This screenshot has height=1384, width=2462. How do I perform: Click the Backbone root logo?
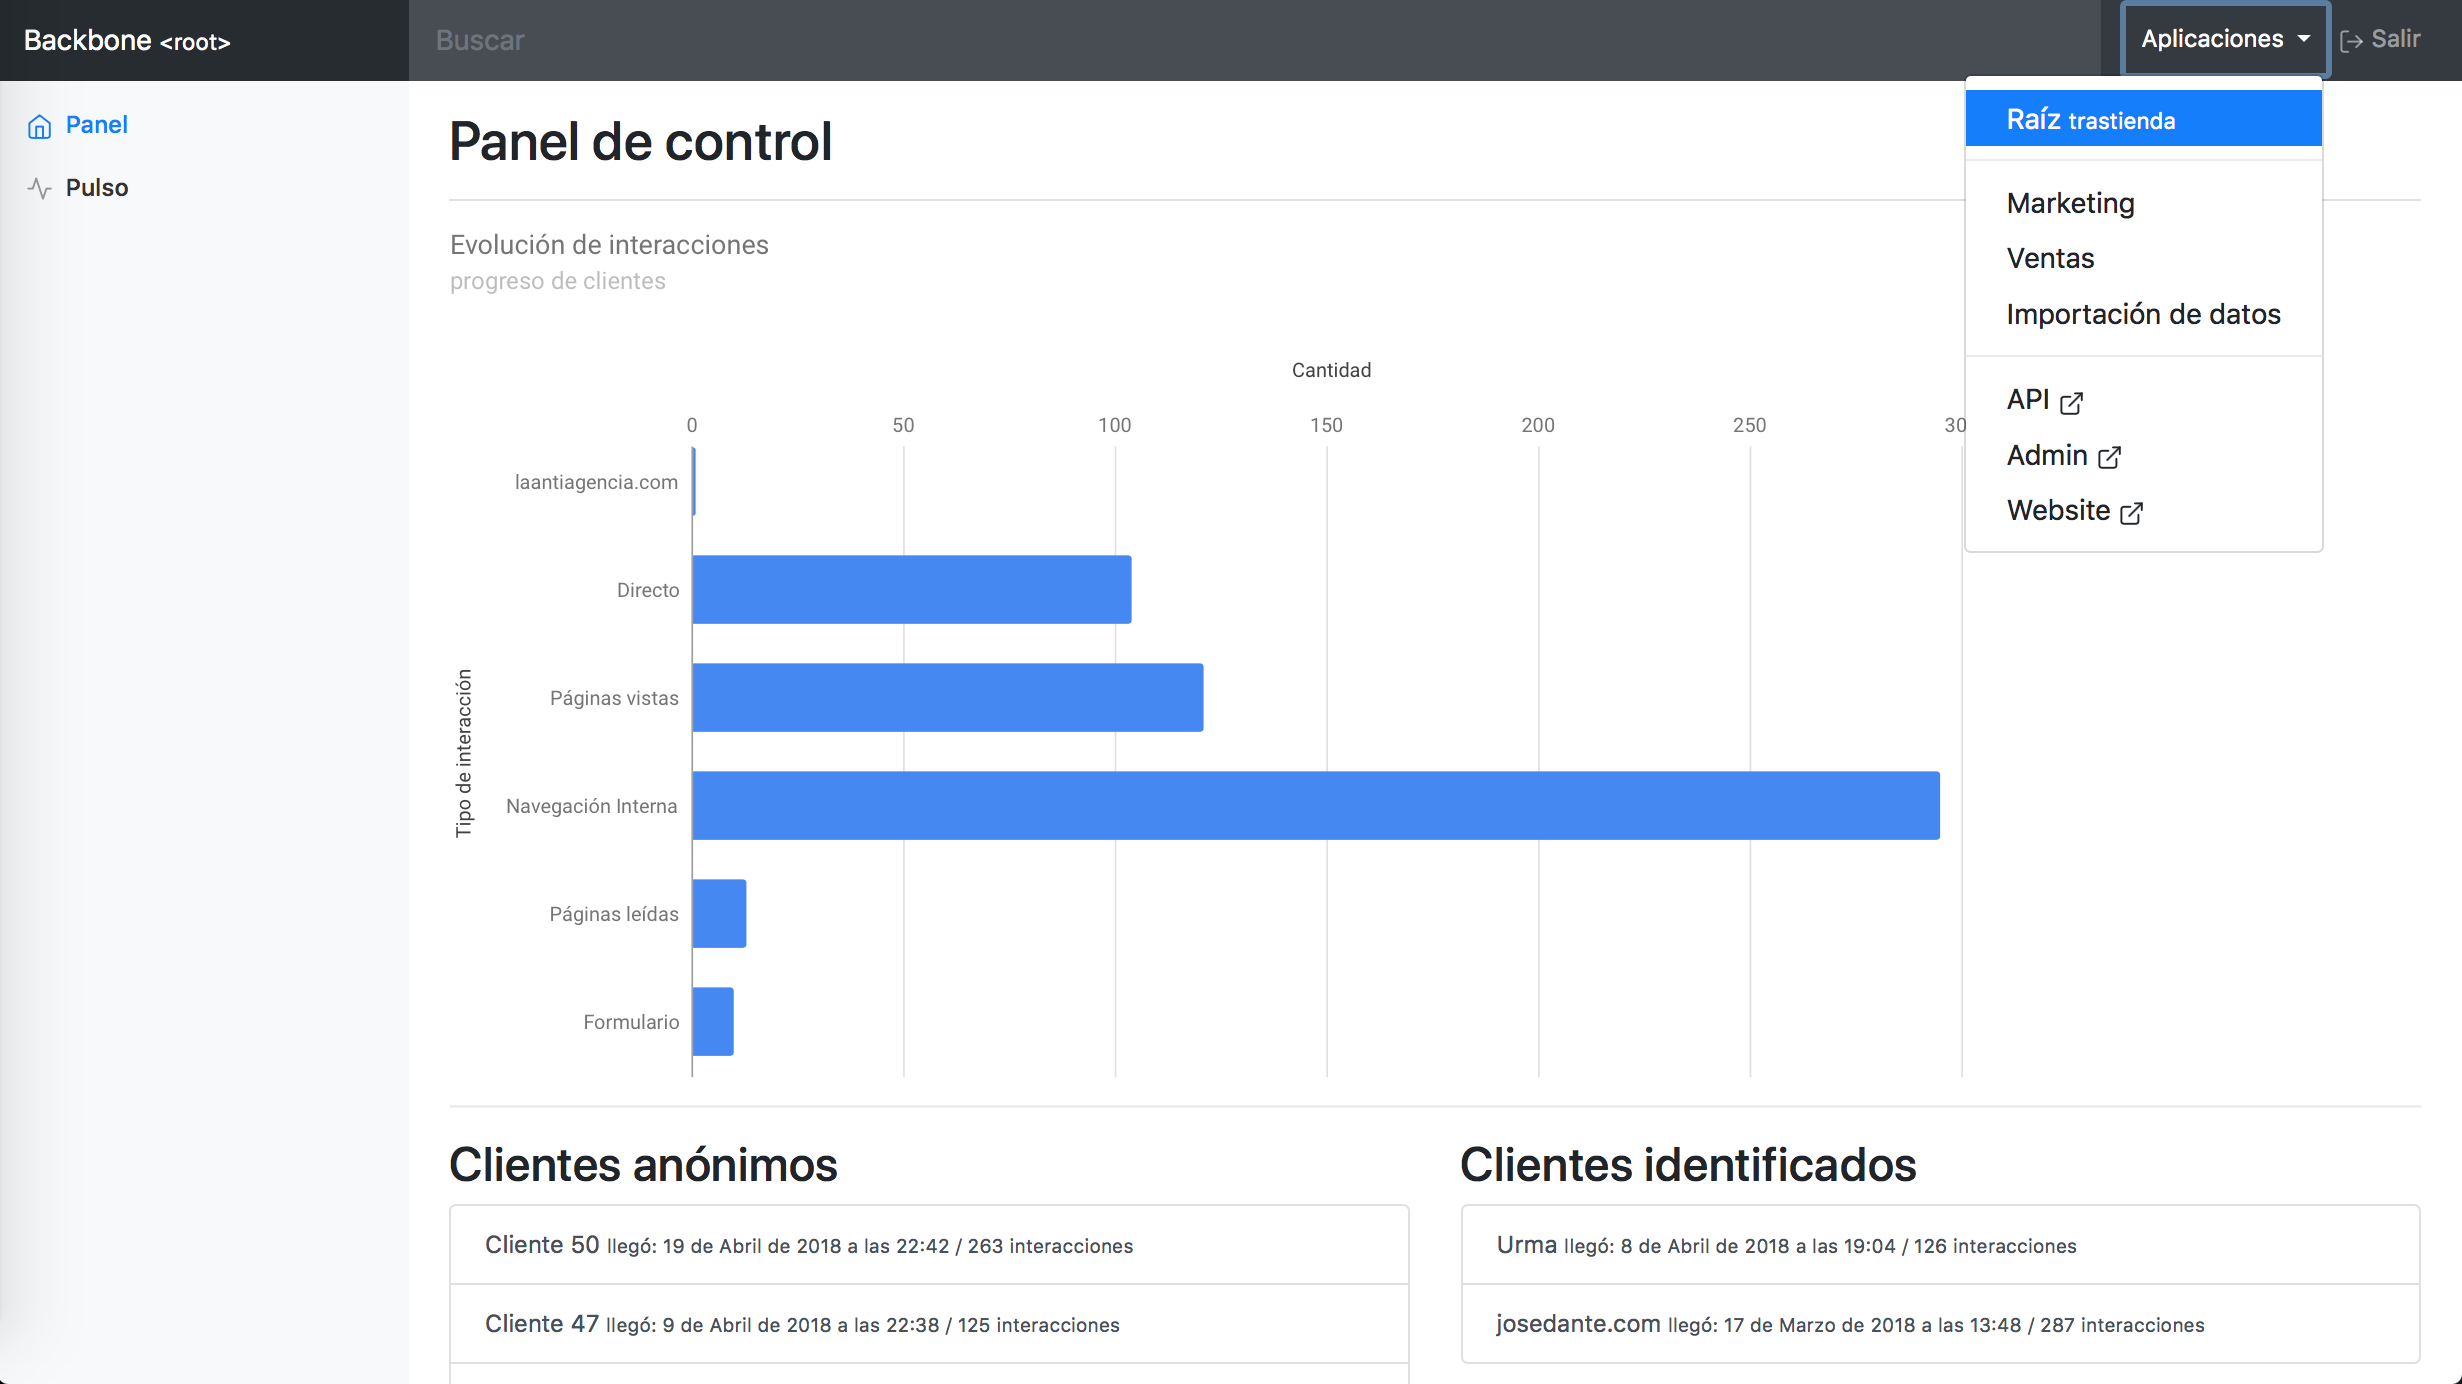(x=125, y=41)
